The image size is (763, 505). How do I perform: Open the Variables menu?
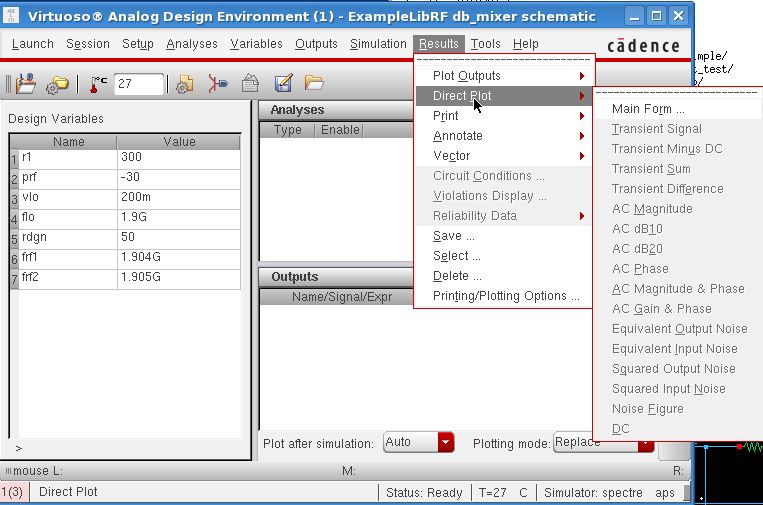[256, 44]
